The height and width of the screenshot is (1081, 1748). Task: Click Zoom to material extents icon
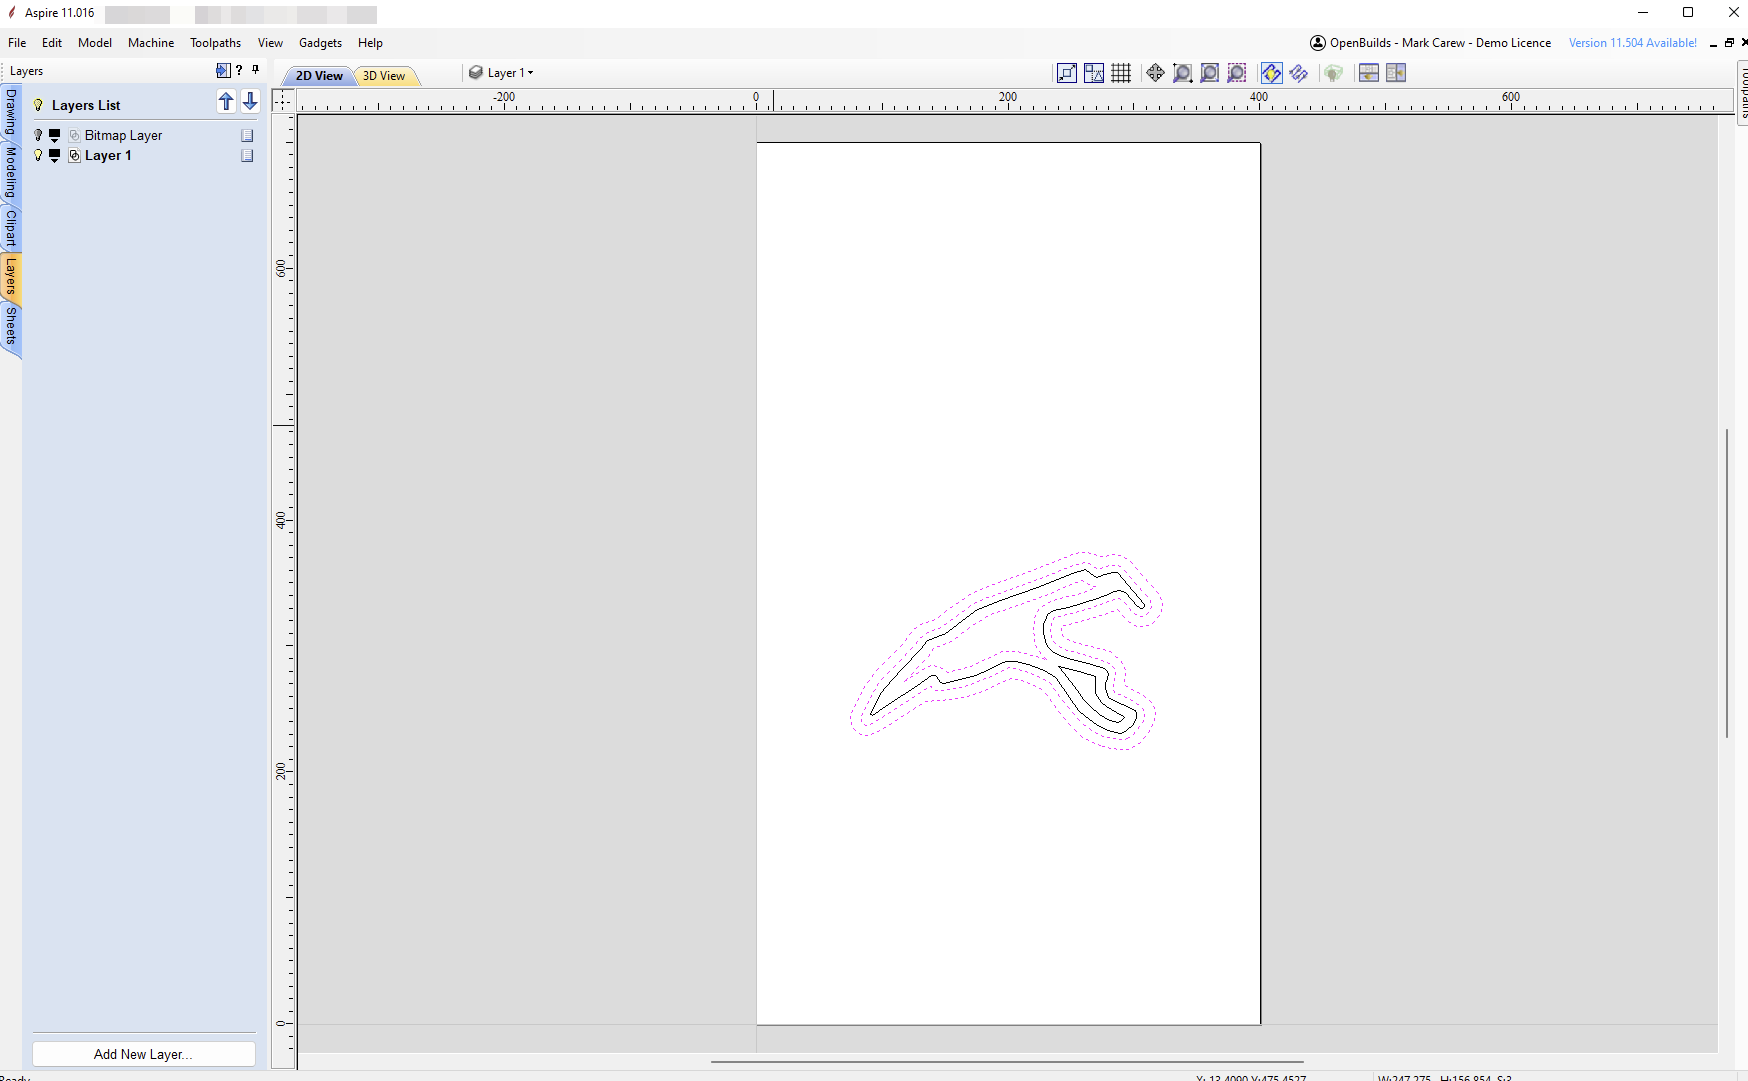1209,73
